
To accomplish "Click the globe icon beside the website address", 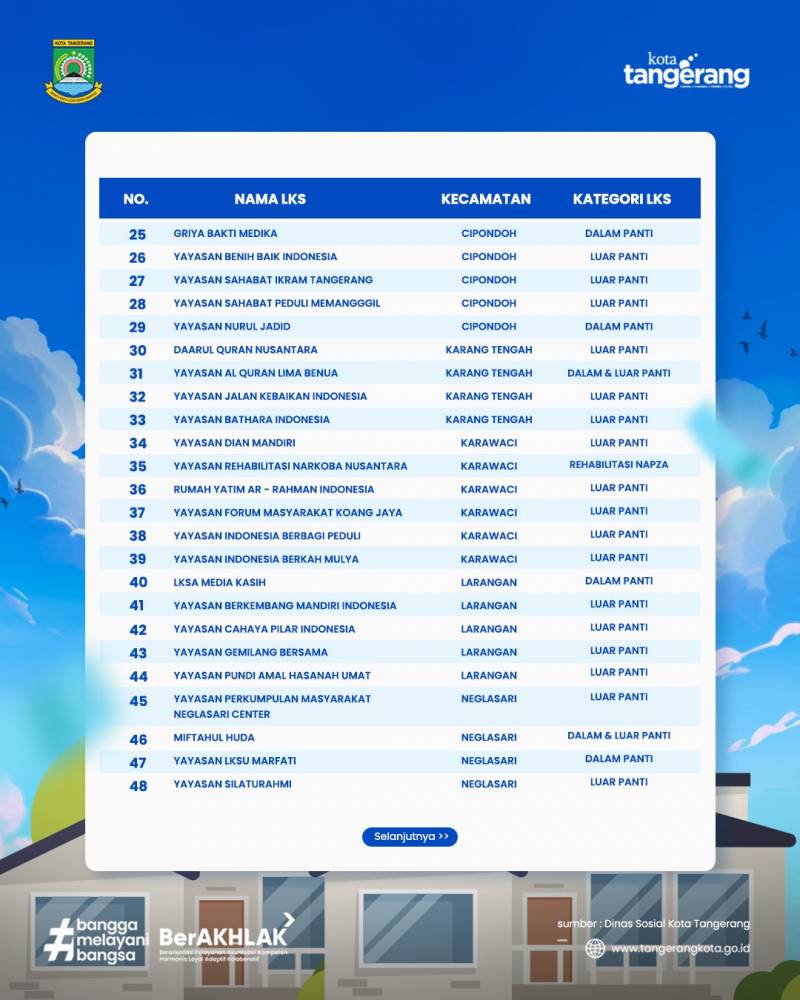I will pos(595,948).
